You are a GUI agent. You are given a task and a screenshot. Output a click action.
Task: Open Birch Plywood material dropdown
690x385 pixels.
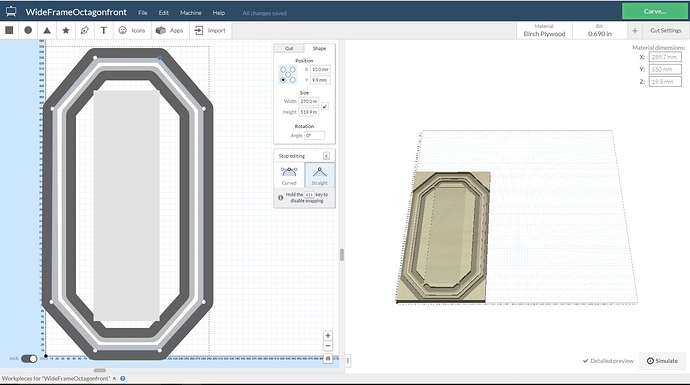tap(544, 31)
